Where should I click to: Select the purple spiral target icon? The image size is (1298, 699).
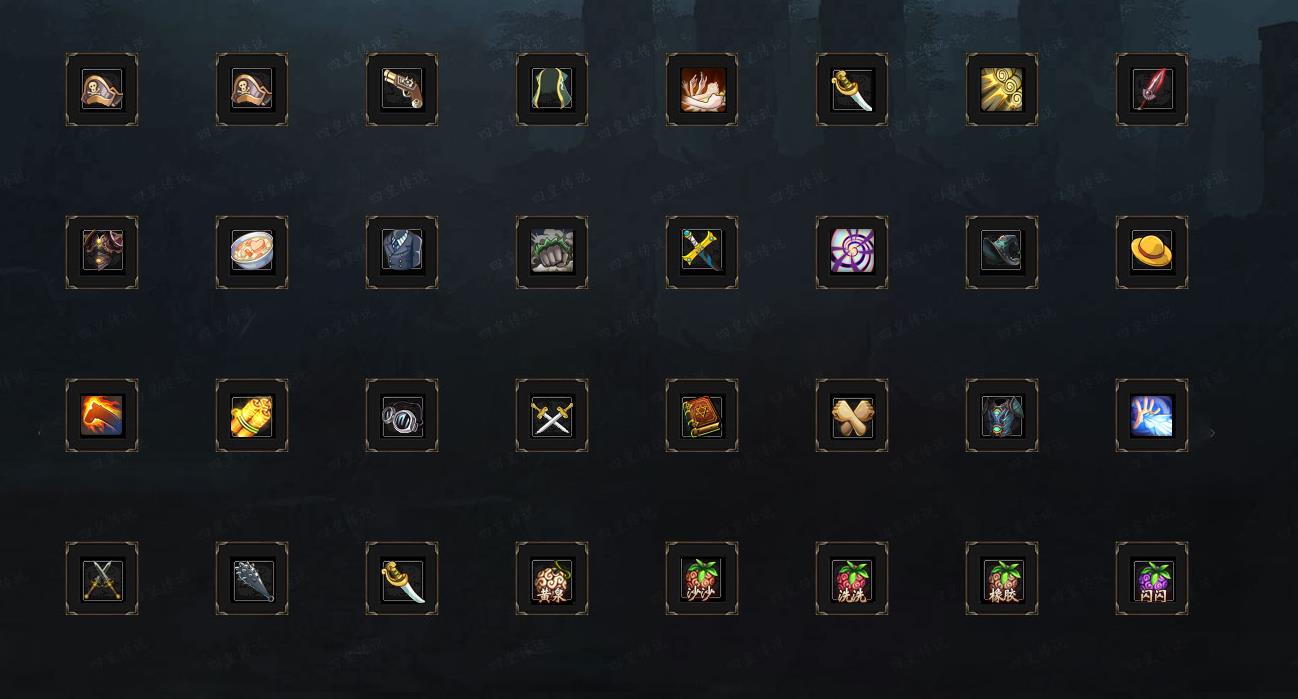click(x=852, y=252)
